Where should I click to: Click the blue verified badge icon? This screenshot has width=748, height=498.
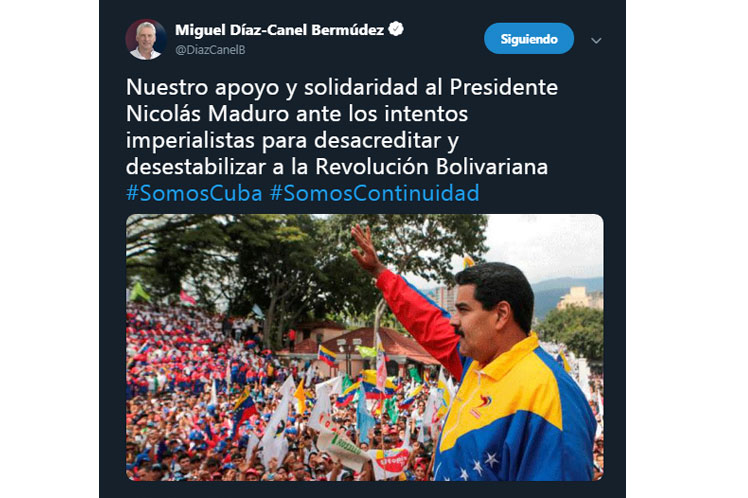tap(396, 29)
